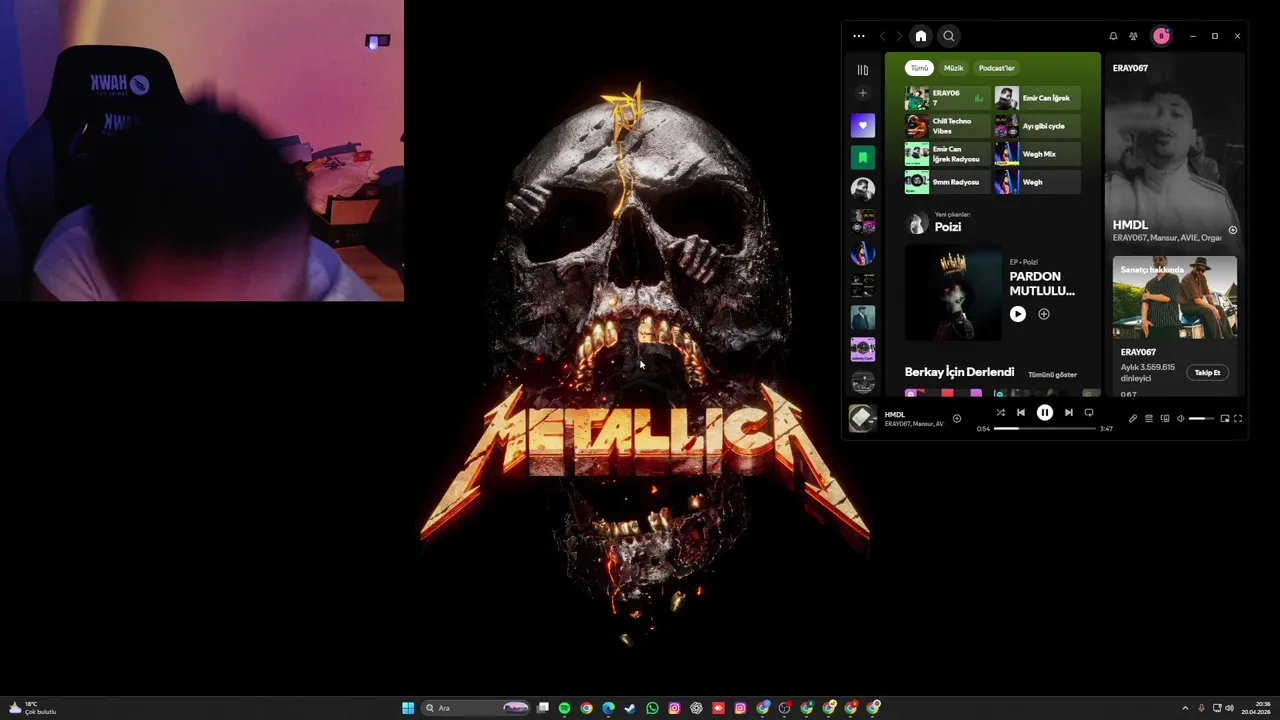This screenshot has width=1280, height=720.
Task: Enter full screen player view
Action: [x=1238, y=419]
